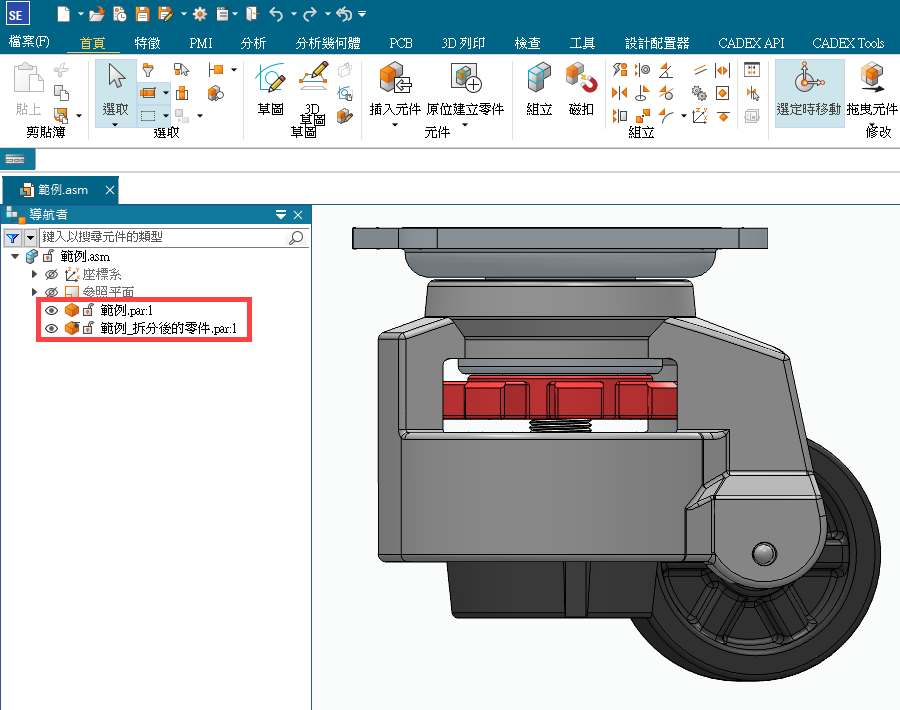The image size is (900, 710).
Task: Open the 檔案(F) menu
Action: tap(29, 43)
